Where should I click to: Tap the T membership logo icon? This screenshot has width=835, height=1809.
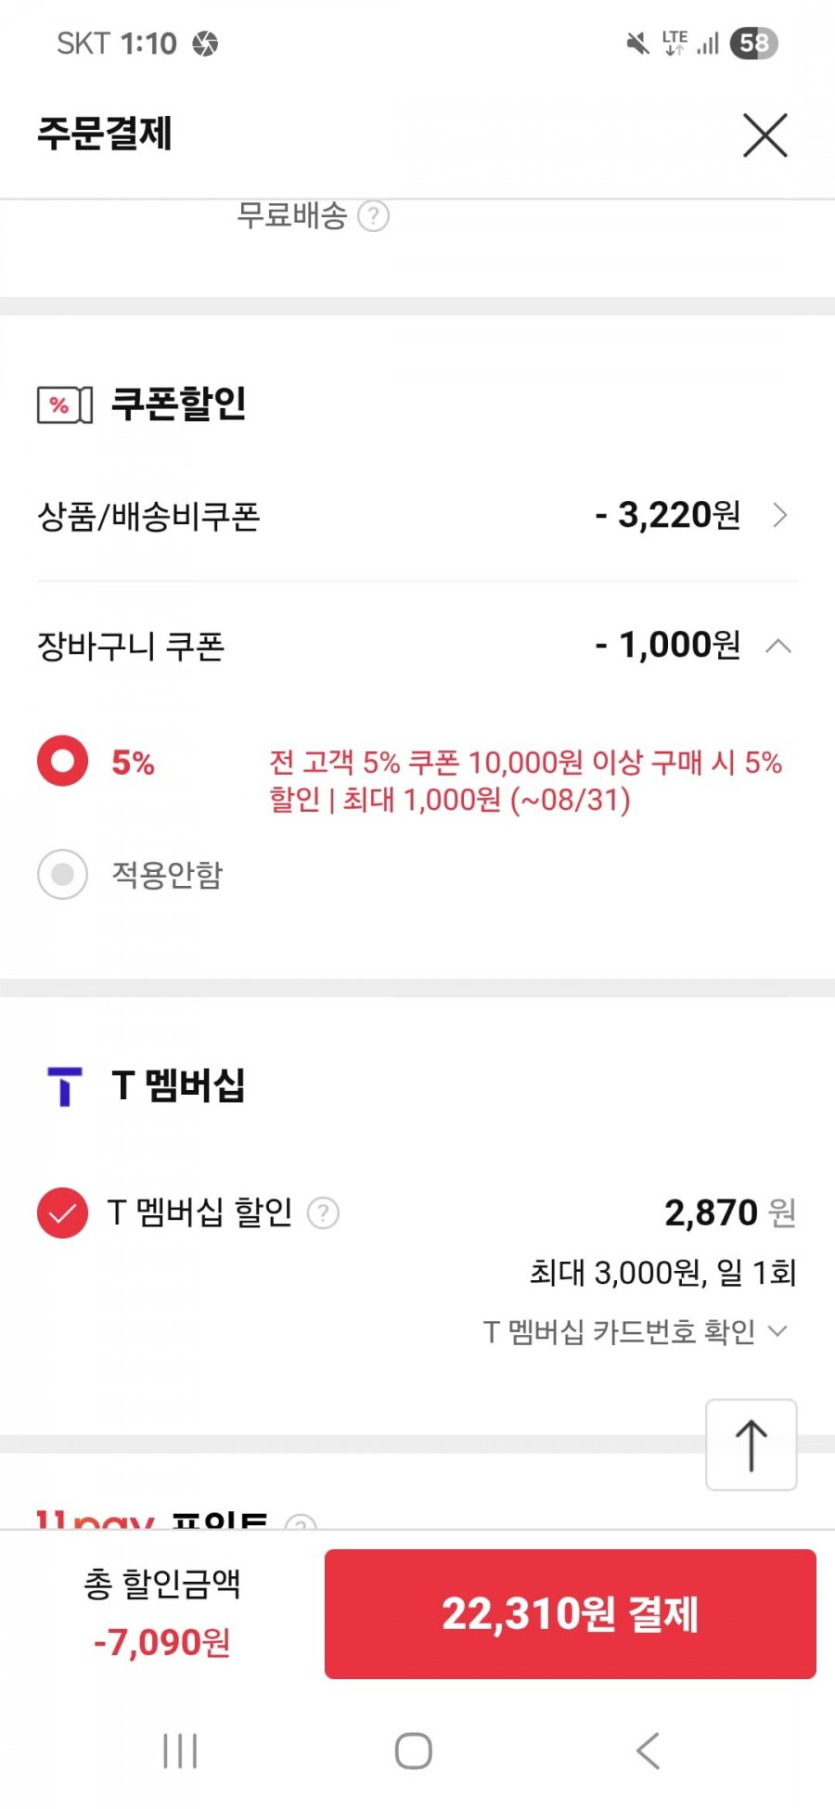(64, 1086)
